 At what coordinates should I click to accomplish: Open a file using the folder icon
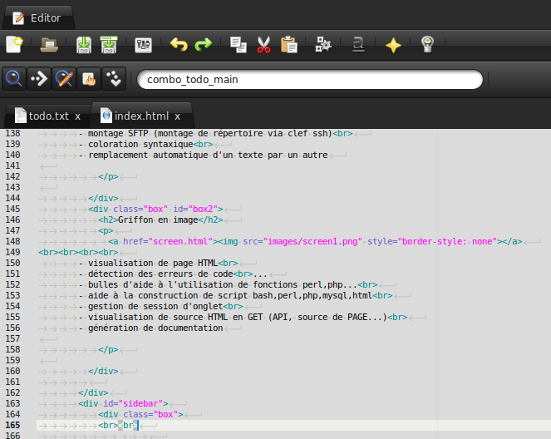[49, 45]
